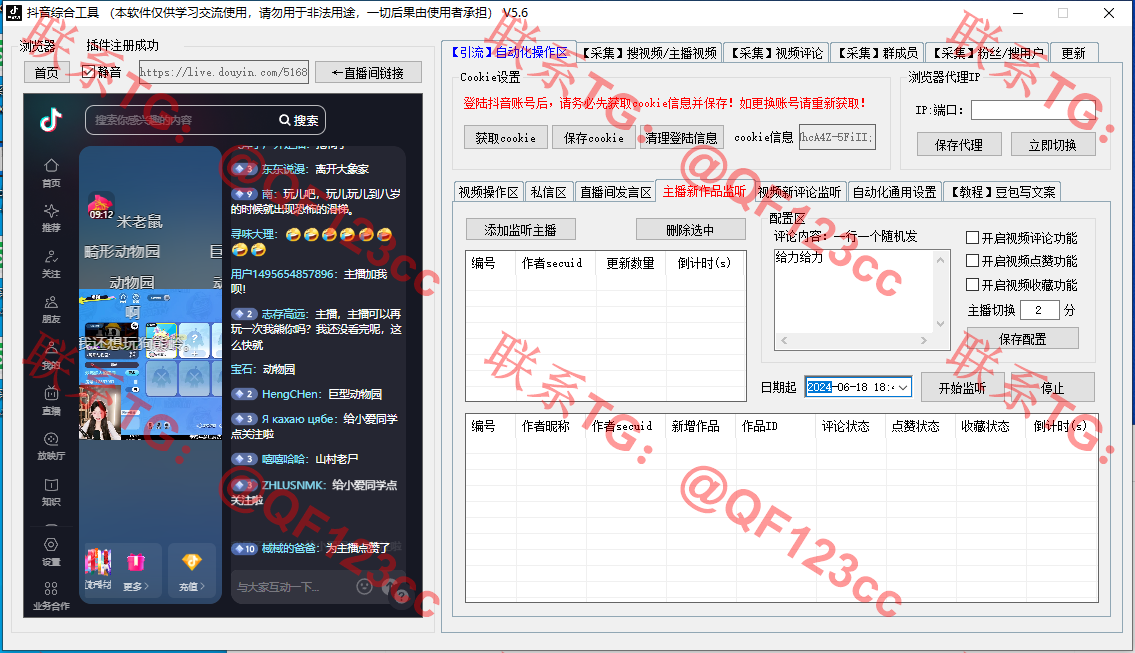The width and height of the screenshot is (1135, 653).
Task: Open the 日期起 date dropdown arrow
Action: coord(903,387)
